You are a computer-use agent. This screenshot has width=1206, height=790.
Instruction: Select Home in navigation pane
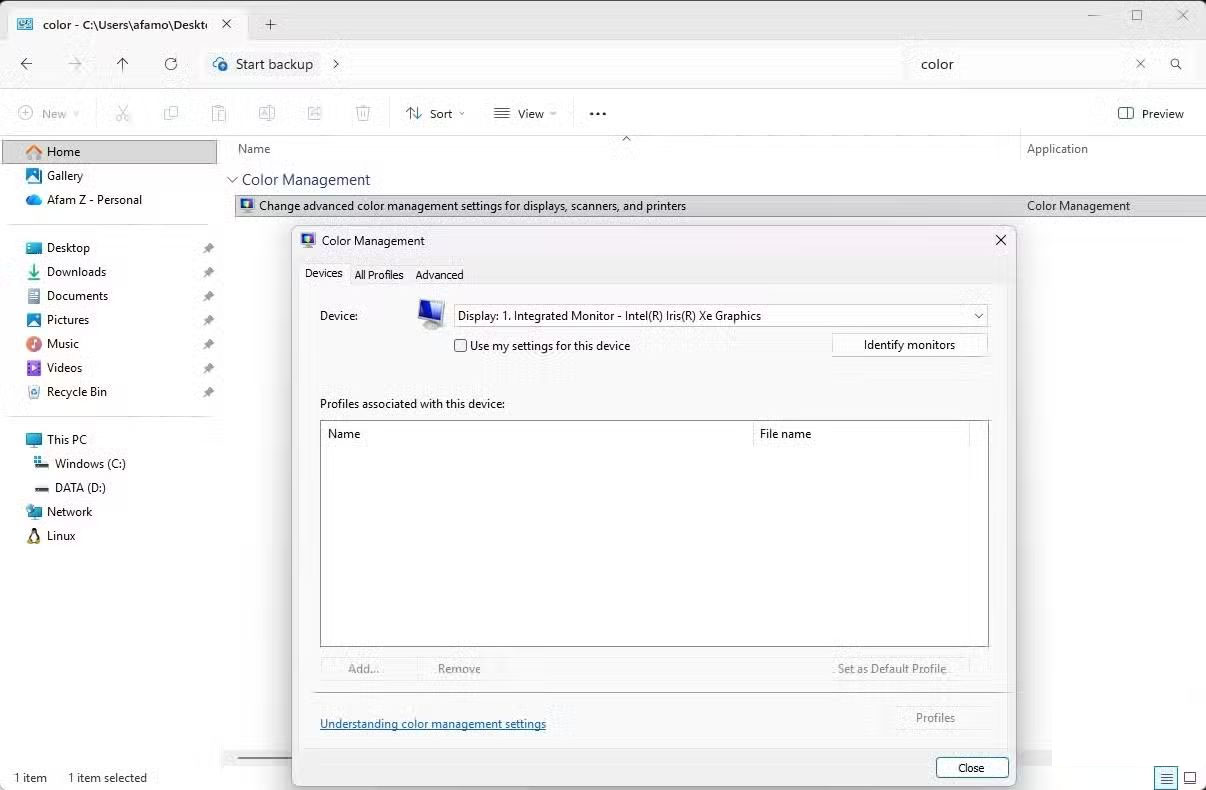click(110, 152)
